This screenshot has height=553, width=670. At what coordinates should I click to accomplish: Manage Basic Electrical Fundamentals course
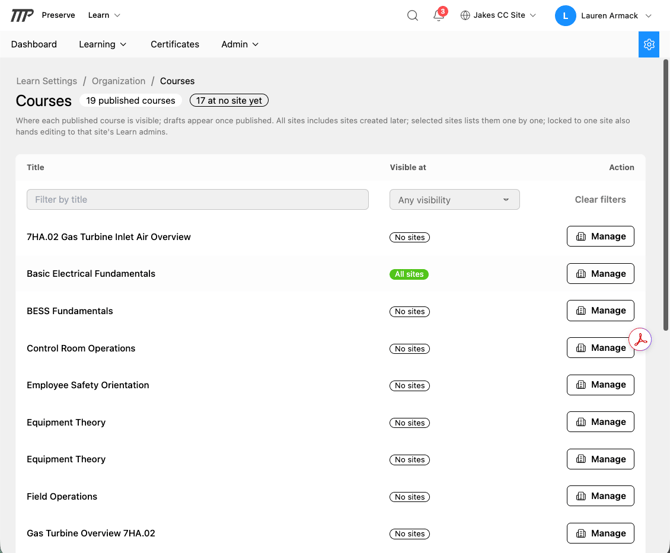click(x=600, y=274)
